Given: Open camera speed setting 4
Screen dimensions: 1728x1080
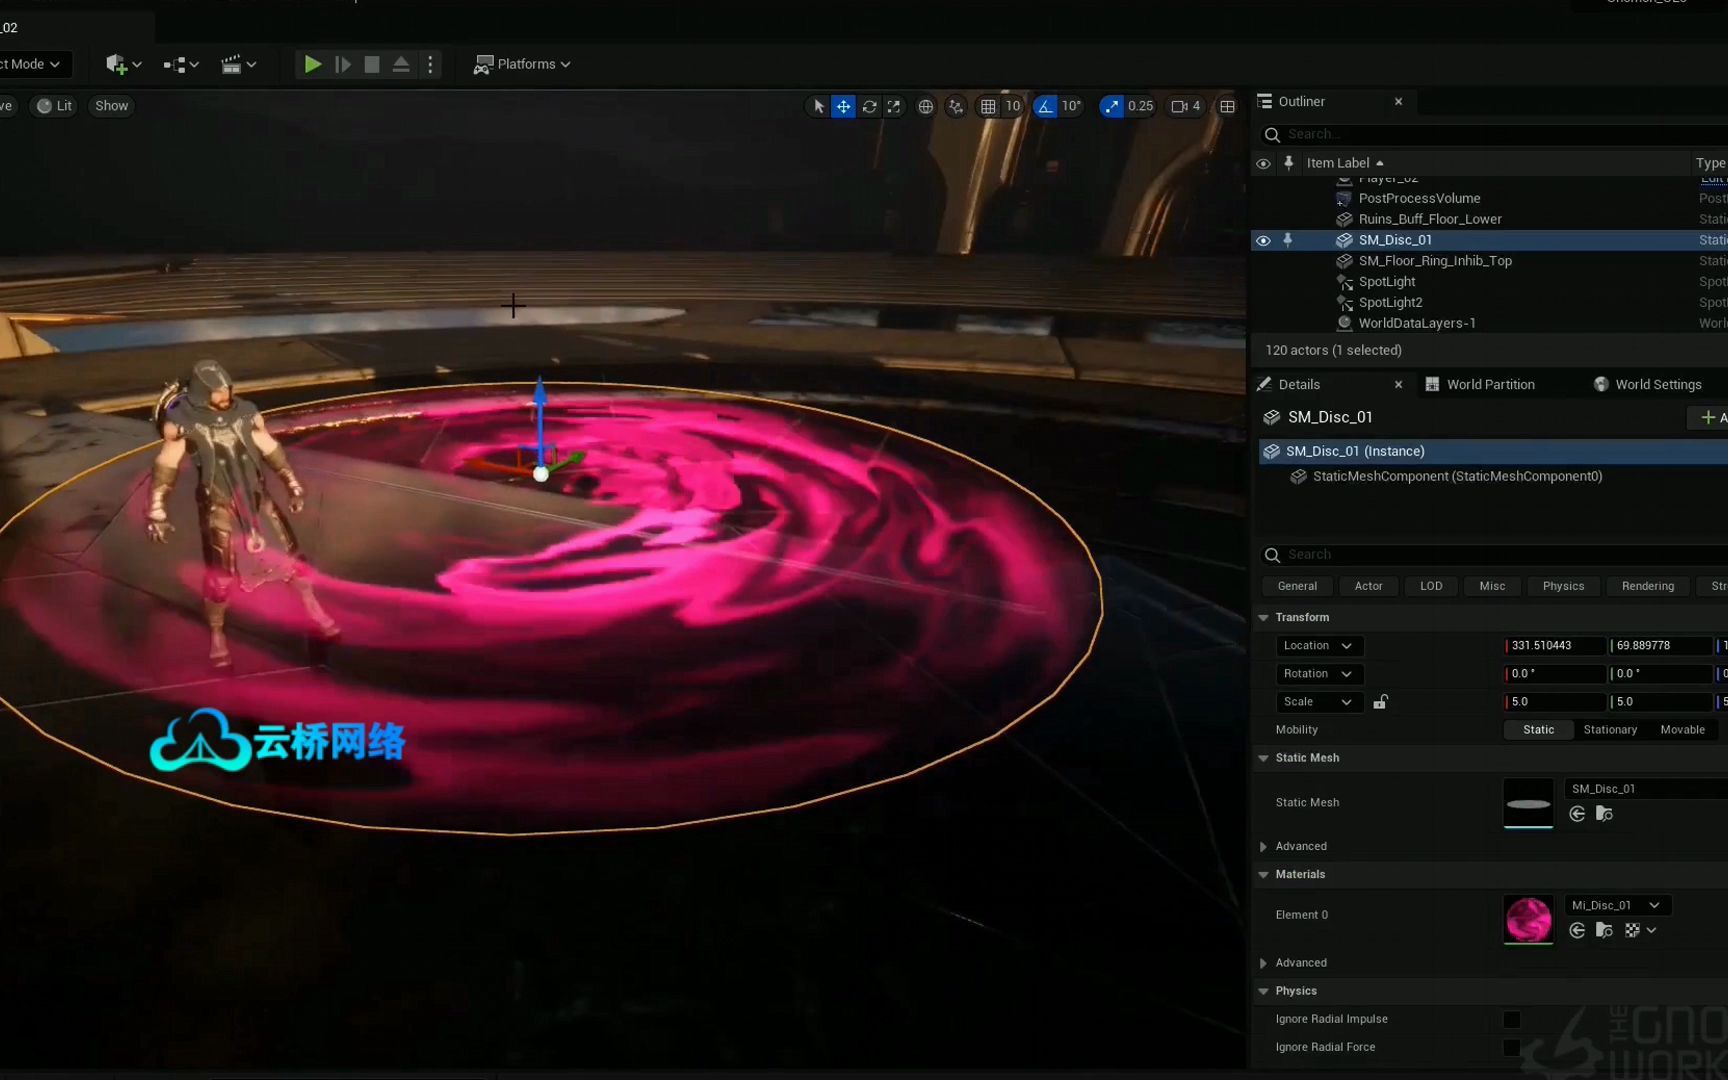Looking at the screenshot, I should [1186, 106].
